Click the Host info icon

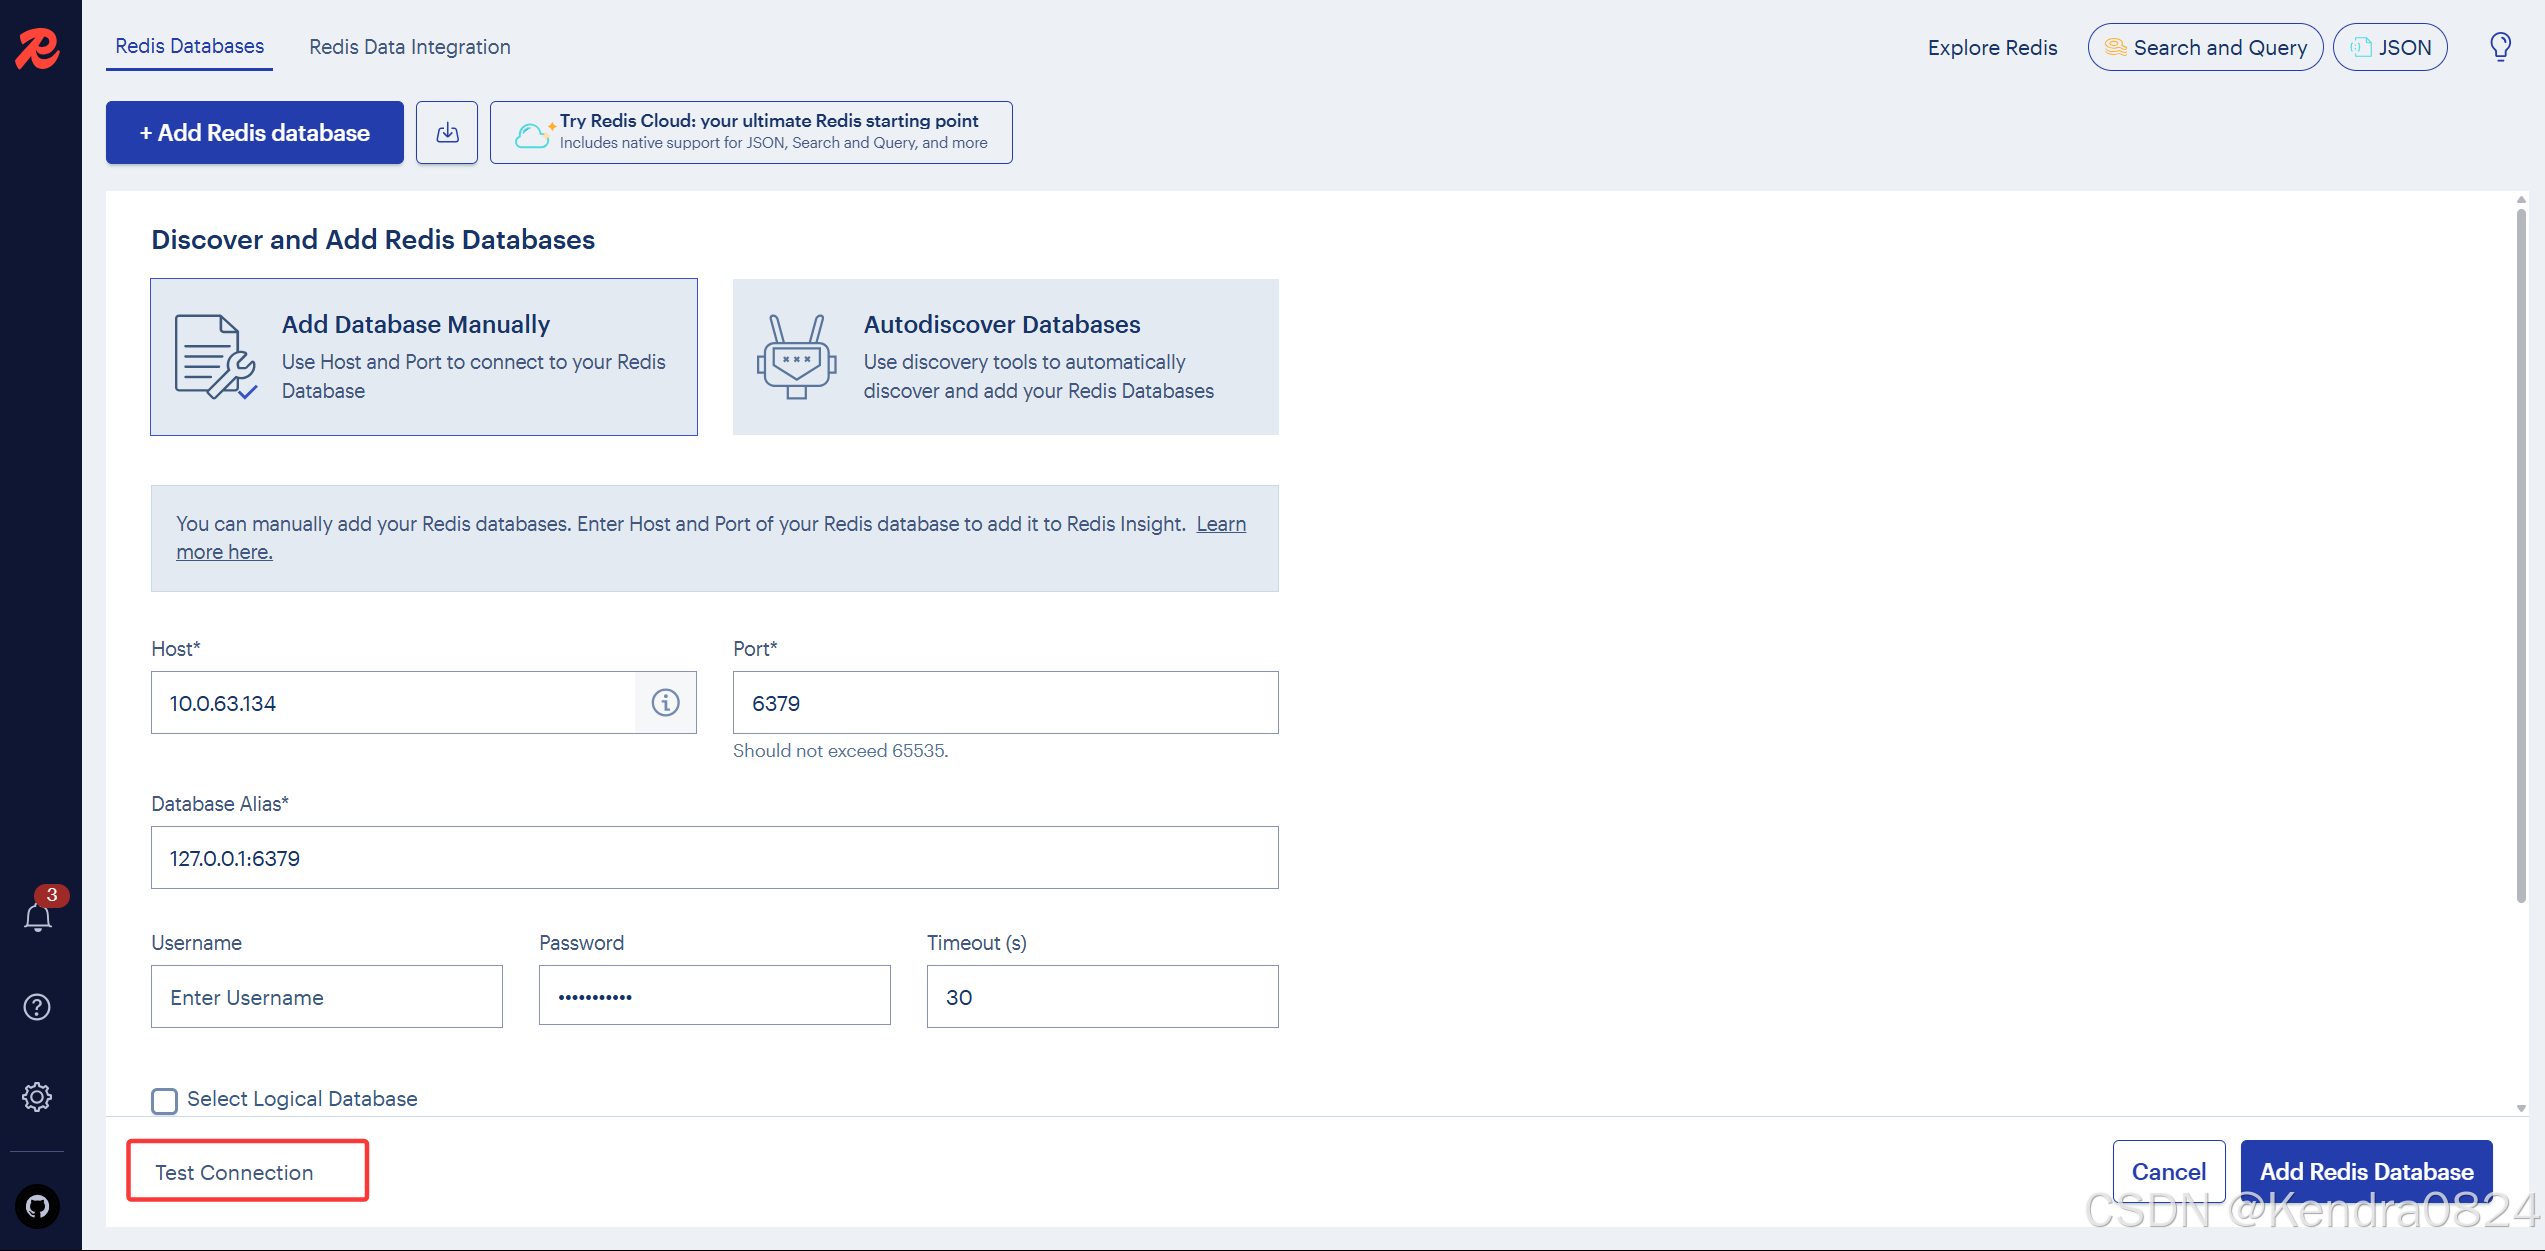pyautogui.click(x=666, y=703)
